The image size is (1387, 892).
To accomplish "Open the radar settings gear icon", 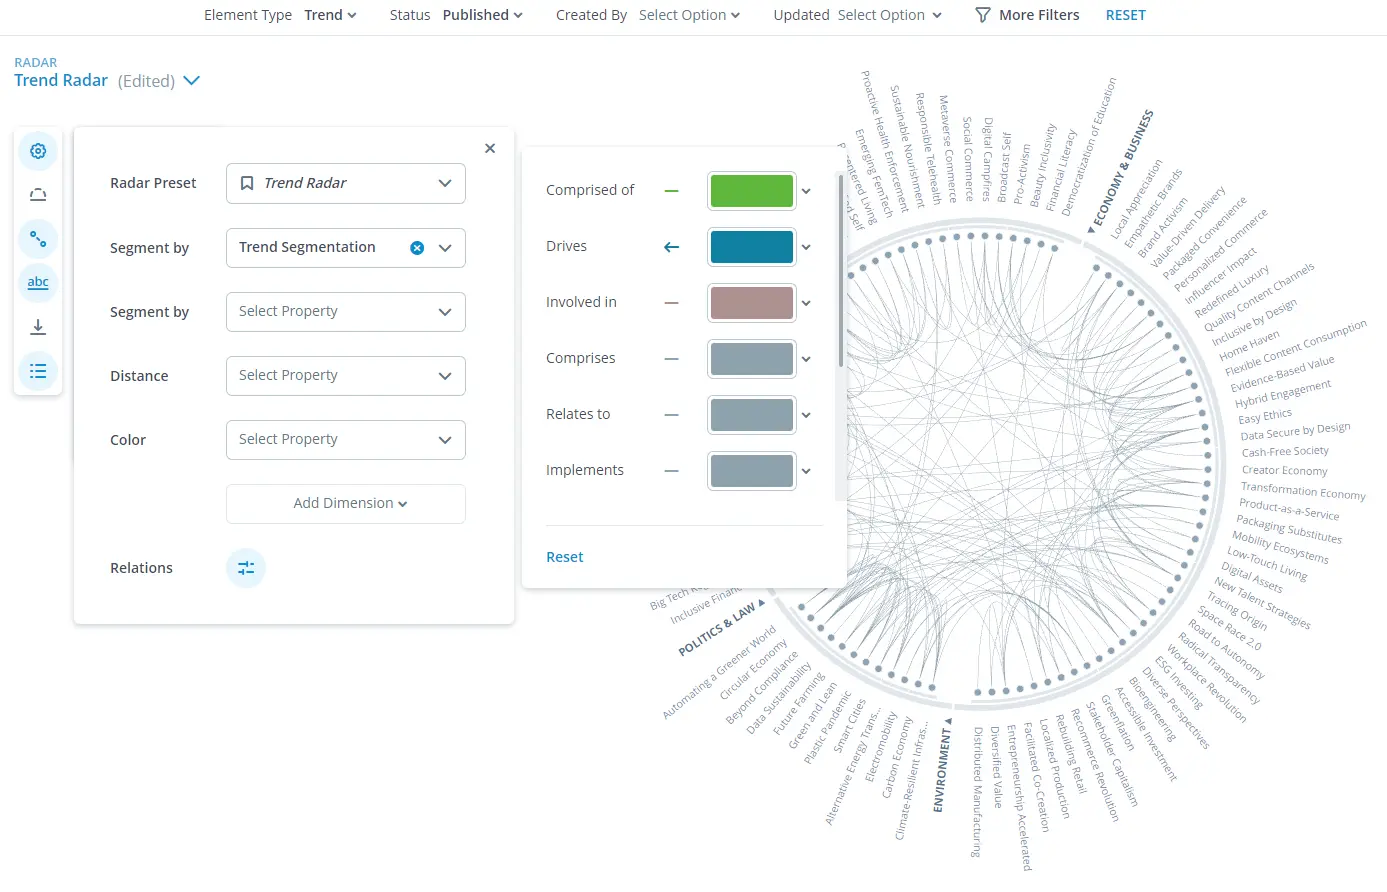I will click(38, 151).
